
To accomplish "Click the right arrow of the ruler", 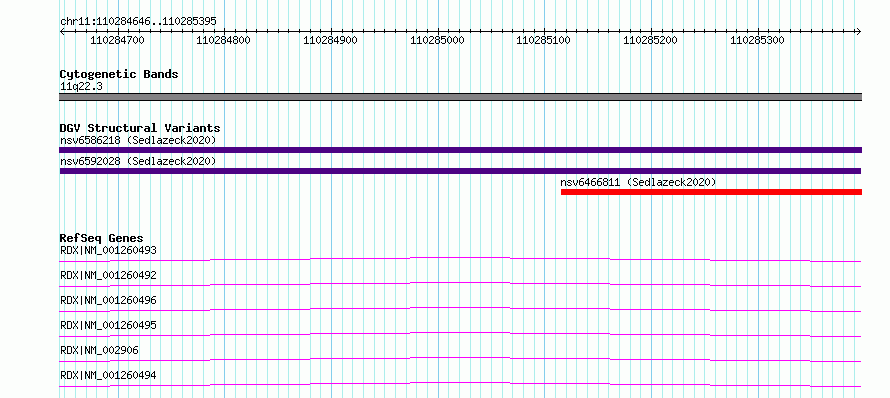I will coord(858,31).
